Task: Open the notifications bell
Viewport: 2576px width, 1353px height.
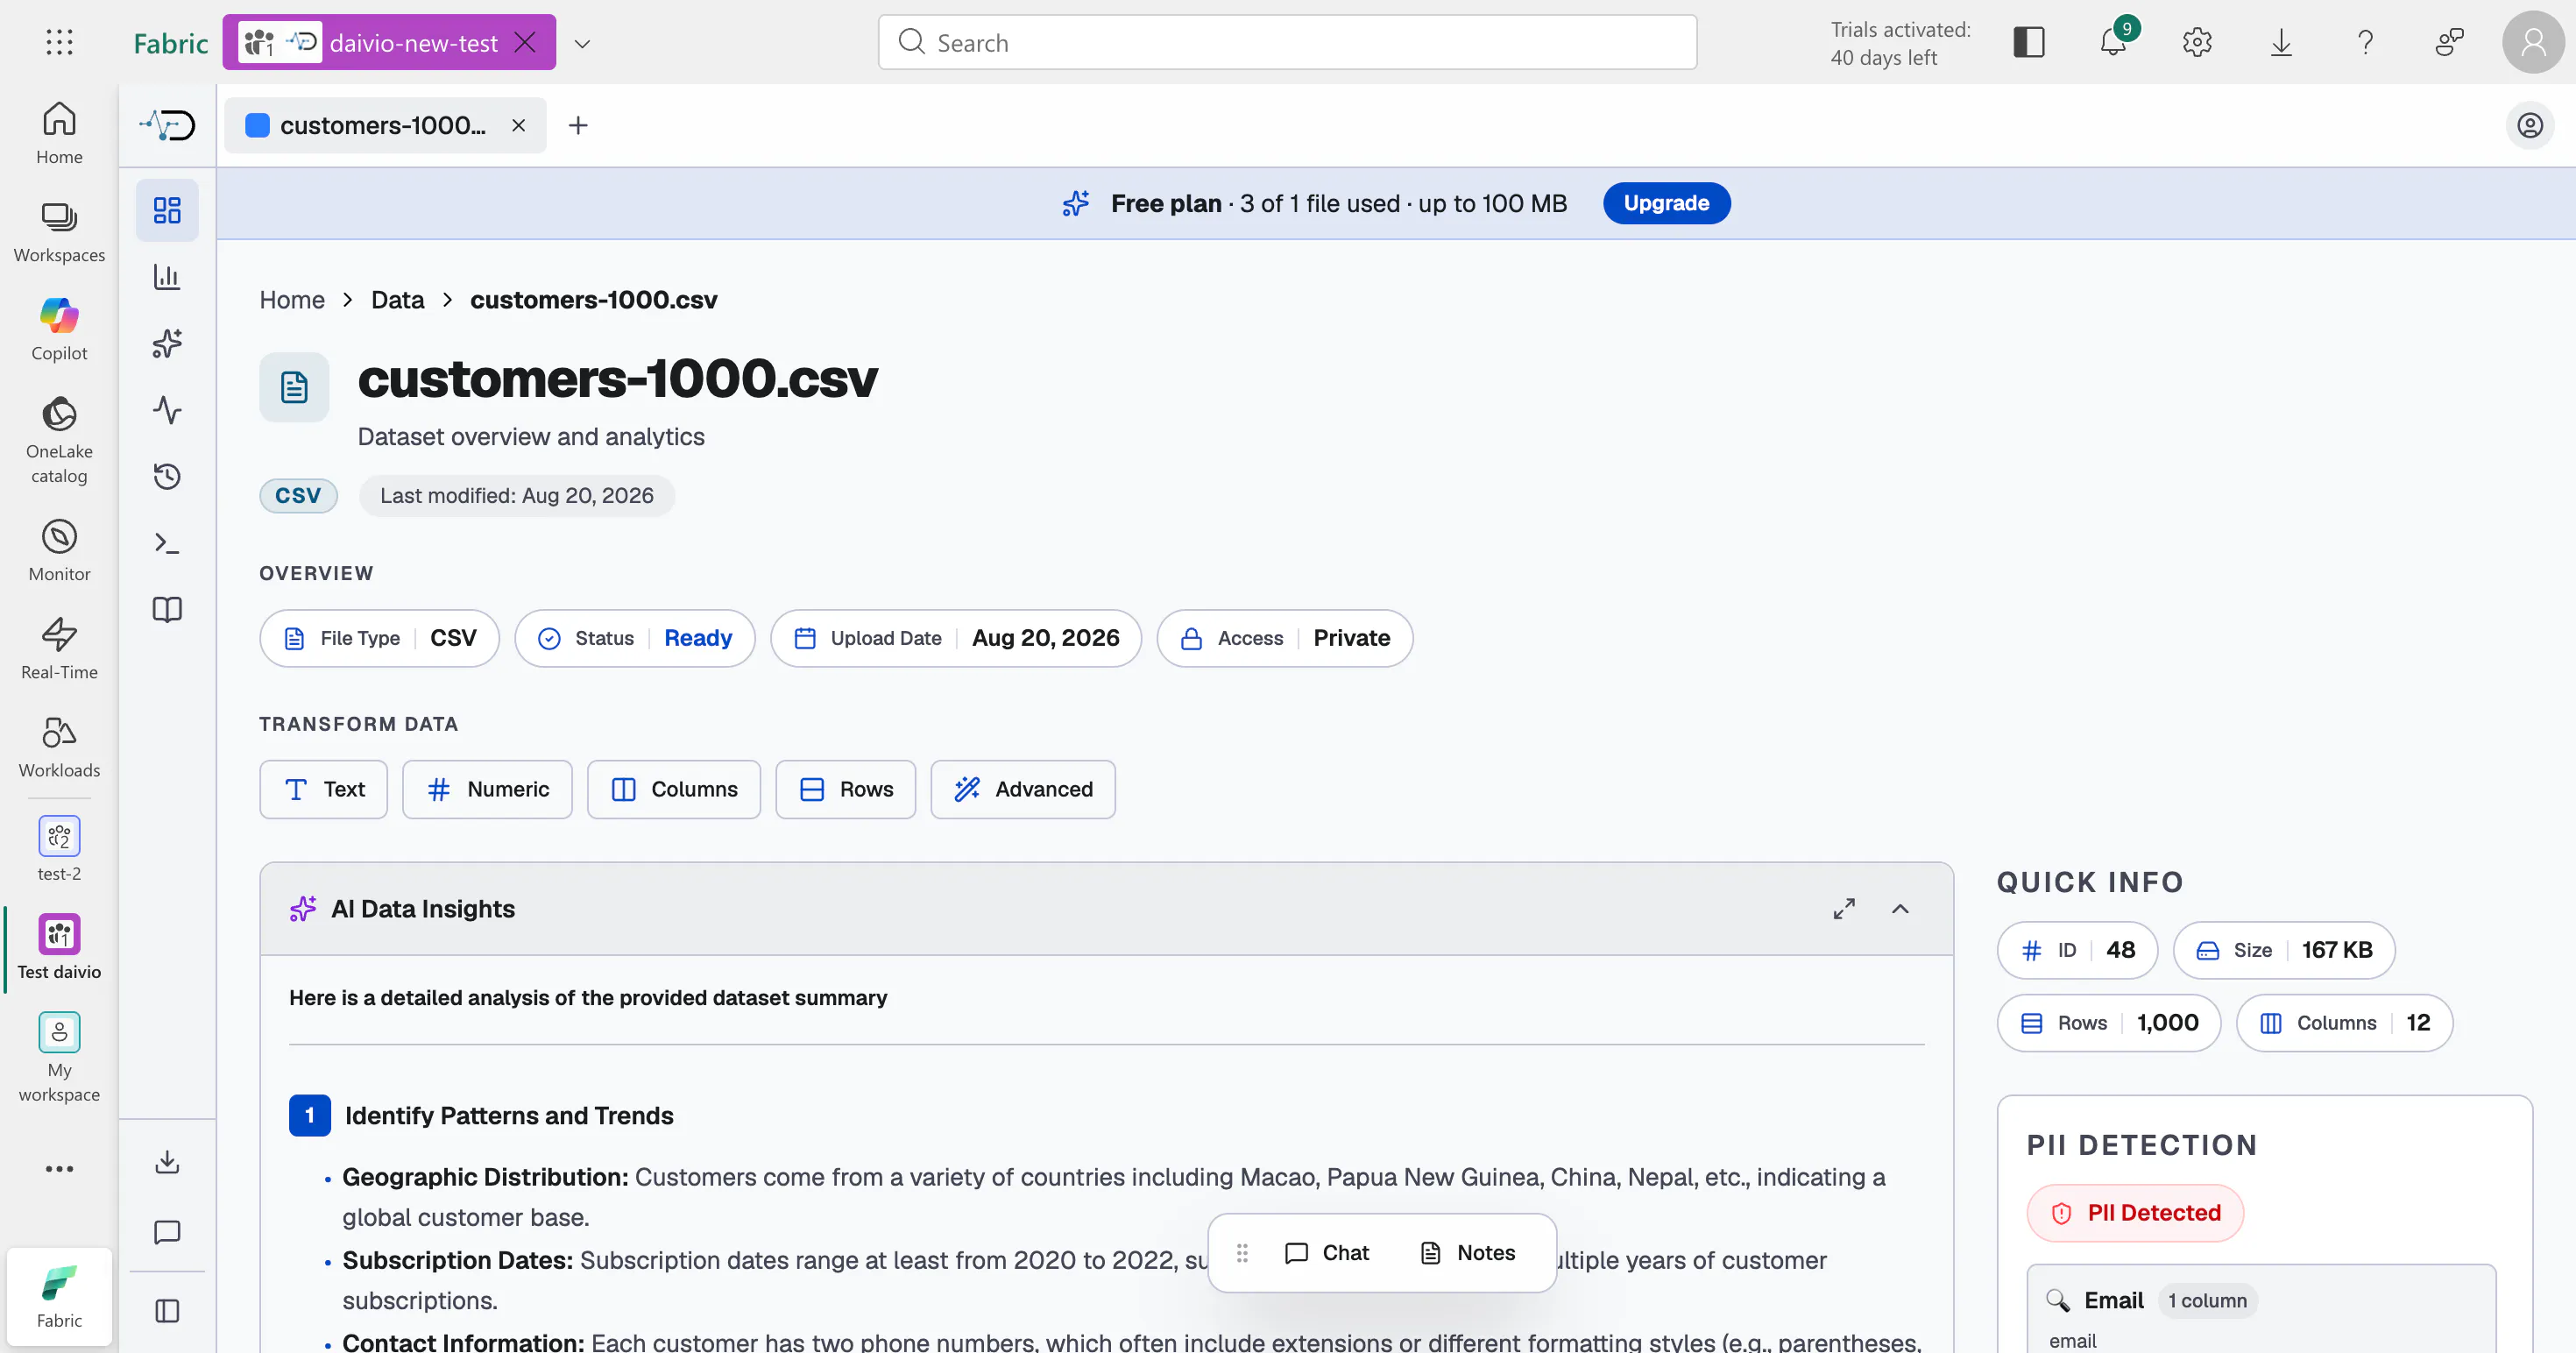Action: click(2113, 42)
